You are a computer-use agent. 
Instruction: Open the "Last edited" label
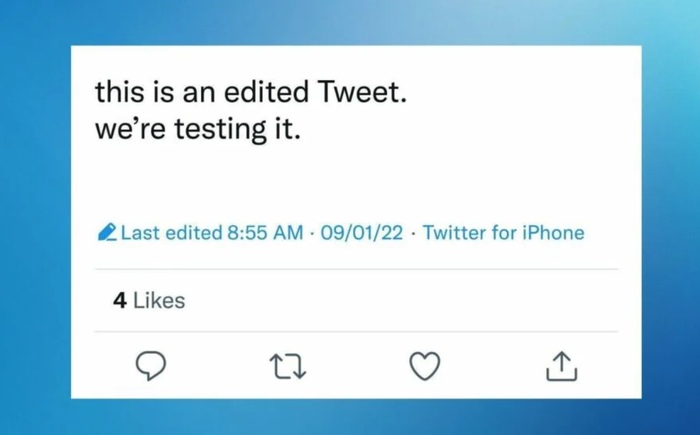(x=172, y=233)
